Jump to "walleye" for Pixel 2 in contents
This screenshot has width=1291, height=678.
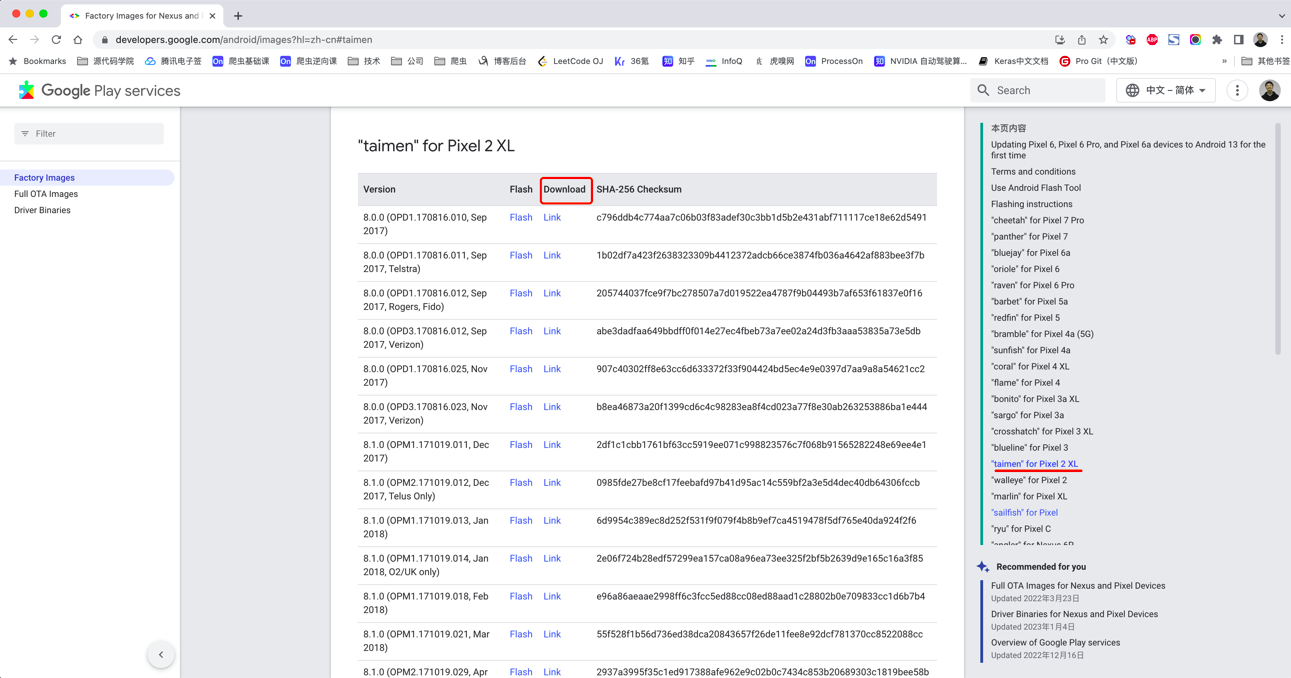(1028, 480)
